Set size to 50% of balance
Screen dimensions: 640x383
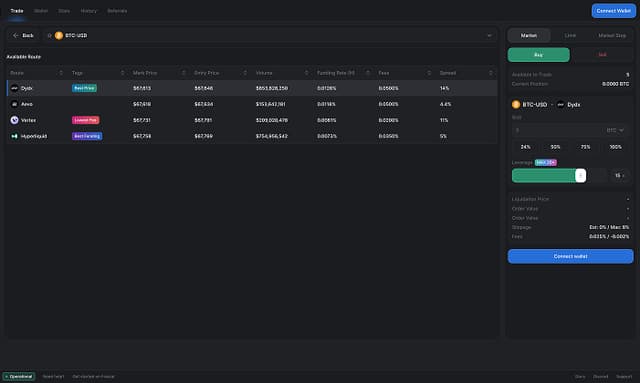tap(555, 147)
